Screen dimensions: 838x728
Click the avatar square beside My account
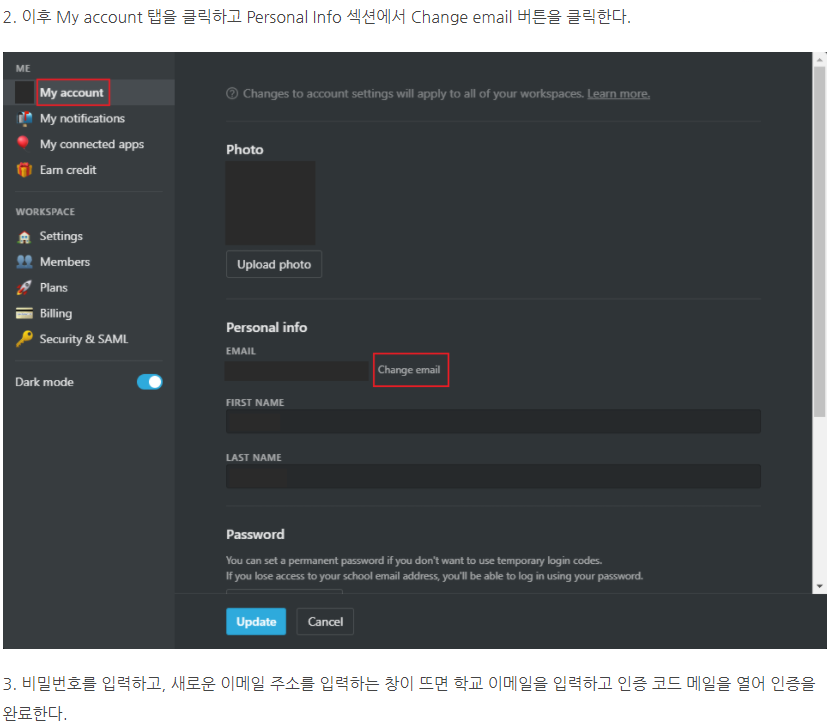pyautogui.click(x=25, y=92)
